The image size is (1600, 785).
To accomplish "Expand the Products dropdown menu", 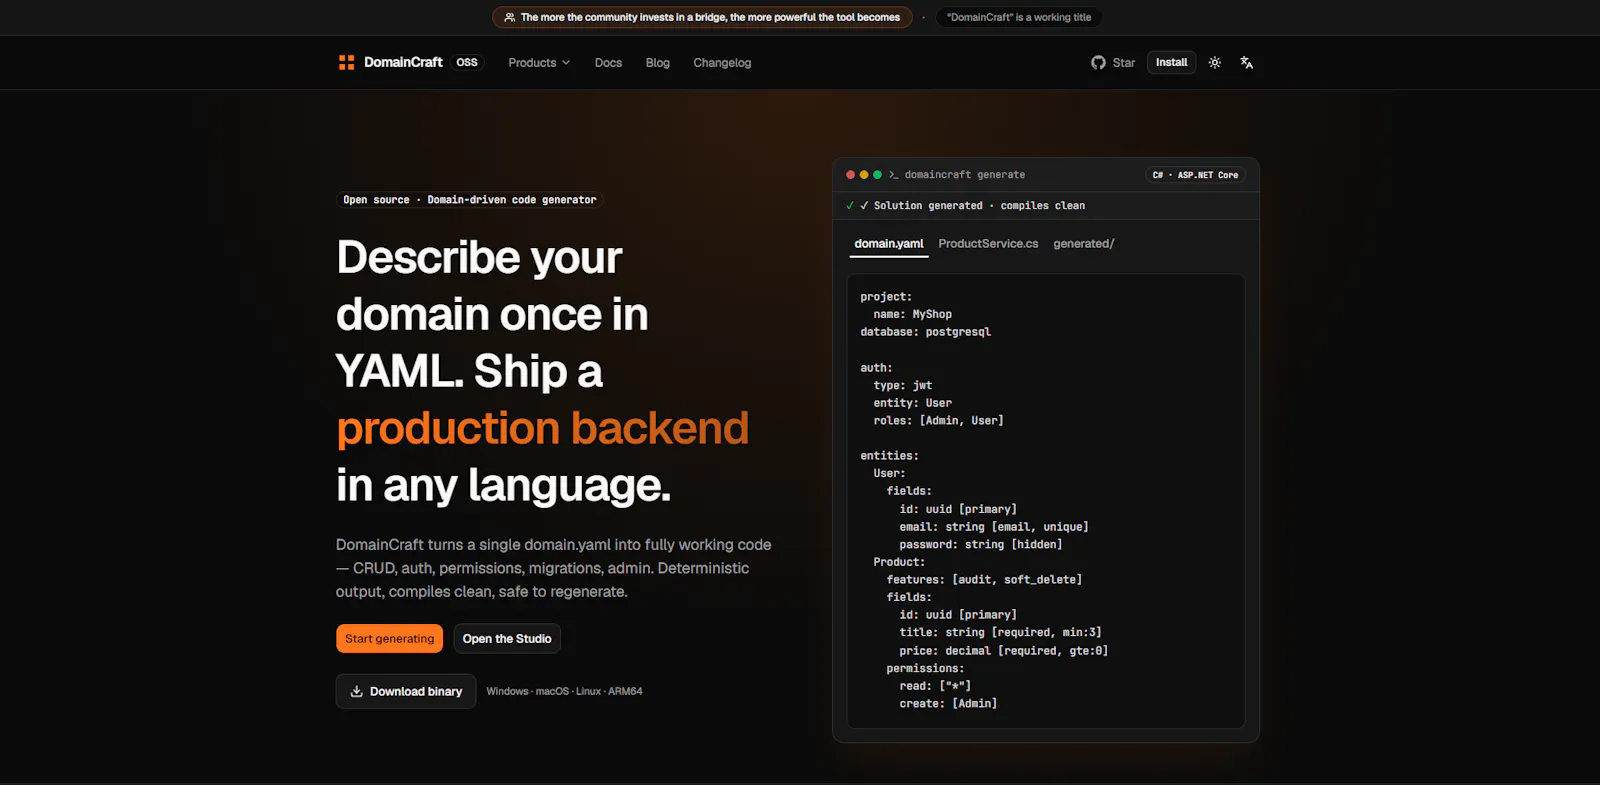I will coord(539,62).
